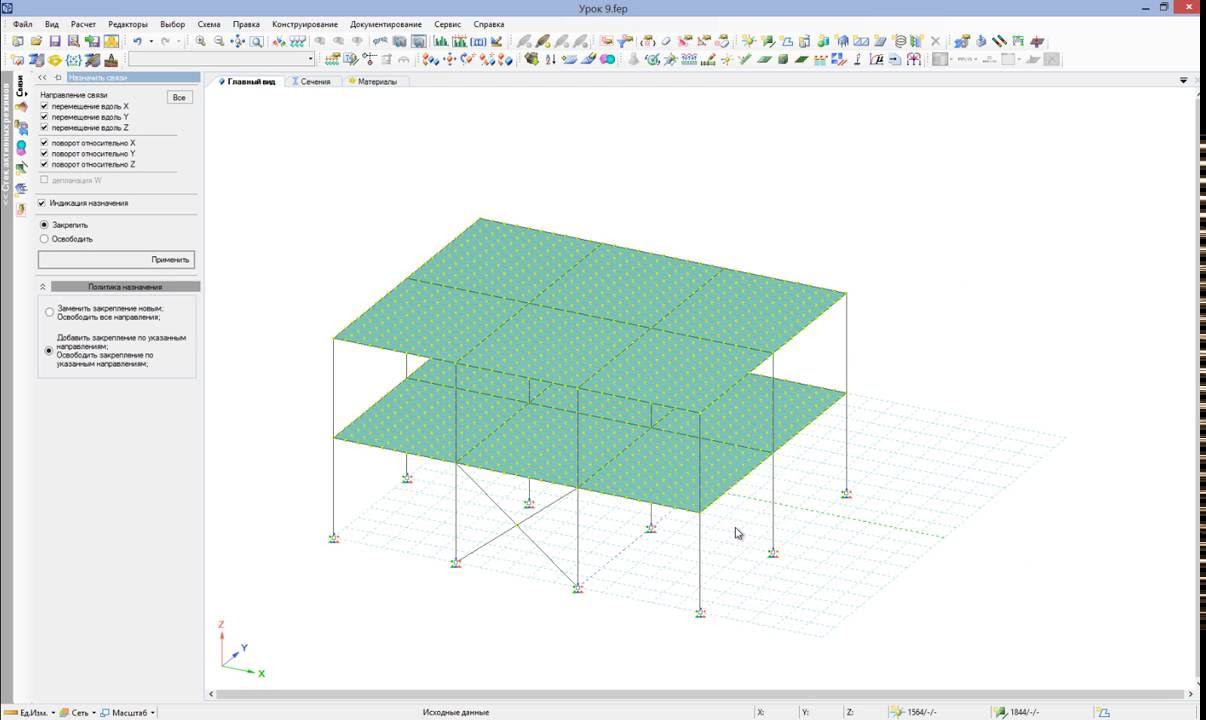Click the Zoom in magnifier icon
Image resolution: width=1206 pixels, height=720 pixels.
pyautogui.click(x=201, y=41)
